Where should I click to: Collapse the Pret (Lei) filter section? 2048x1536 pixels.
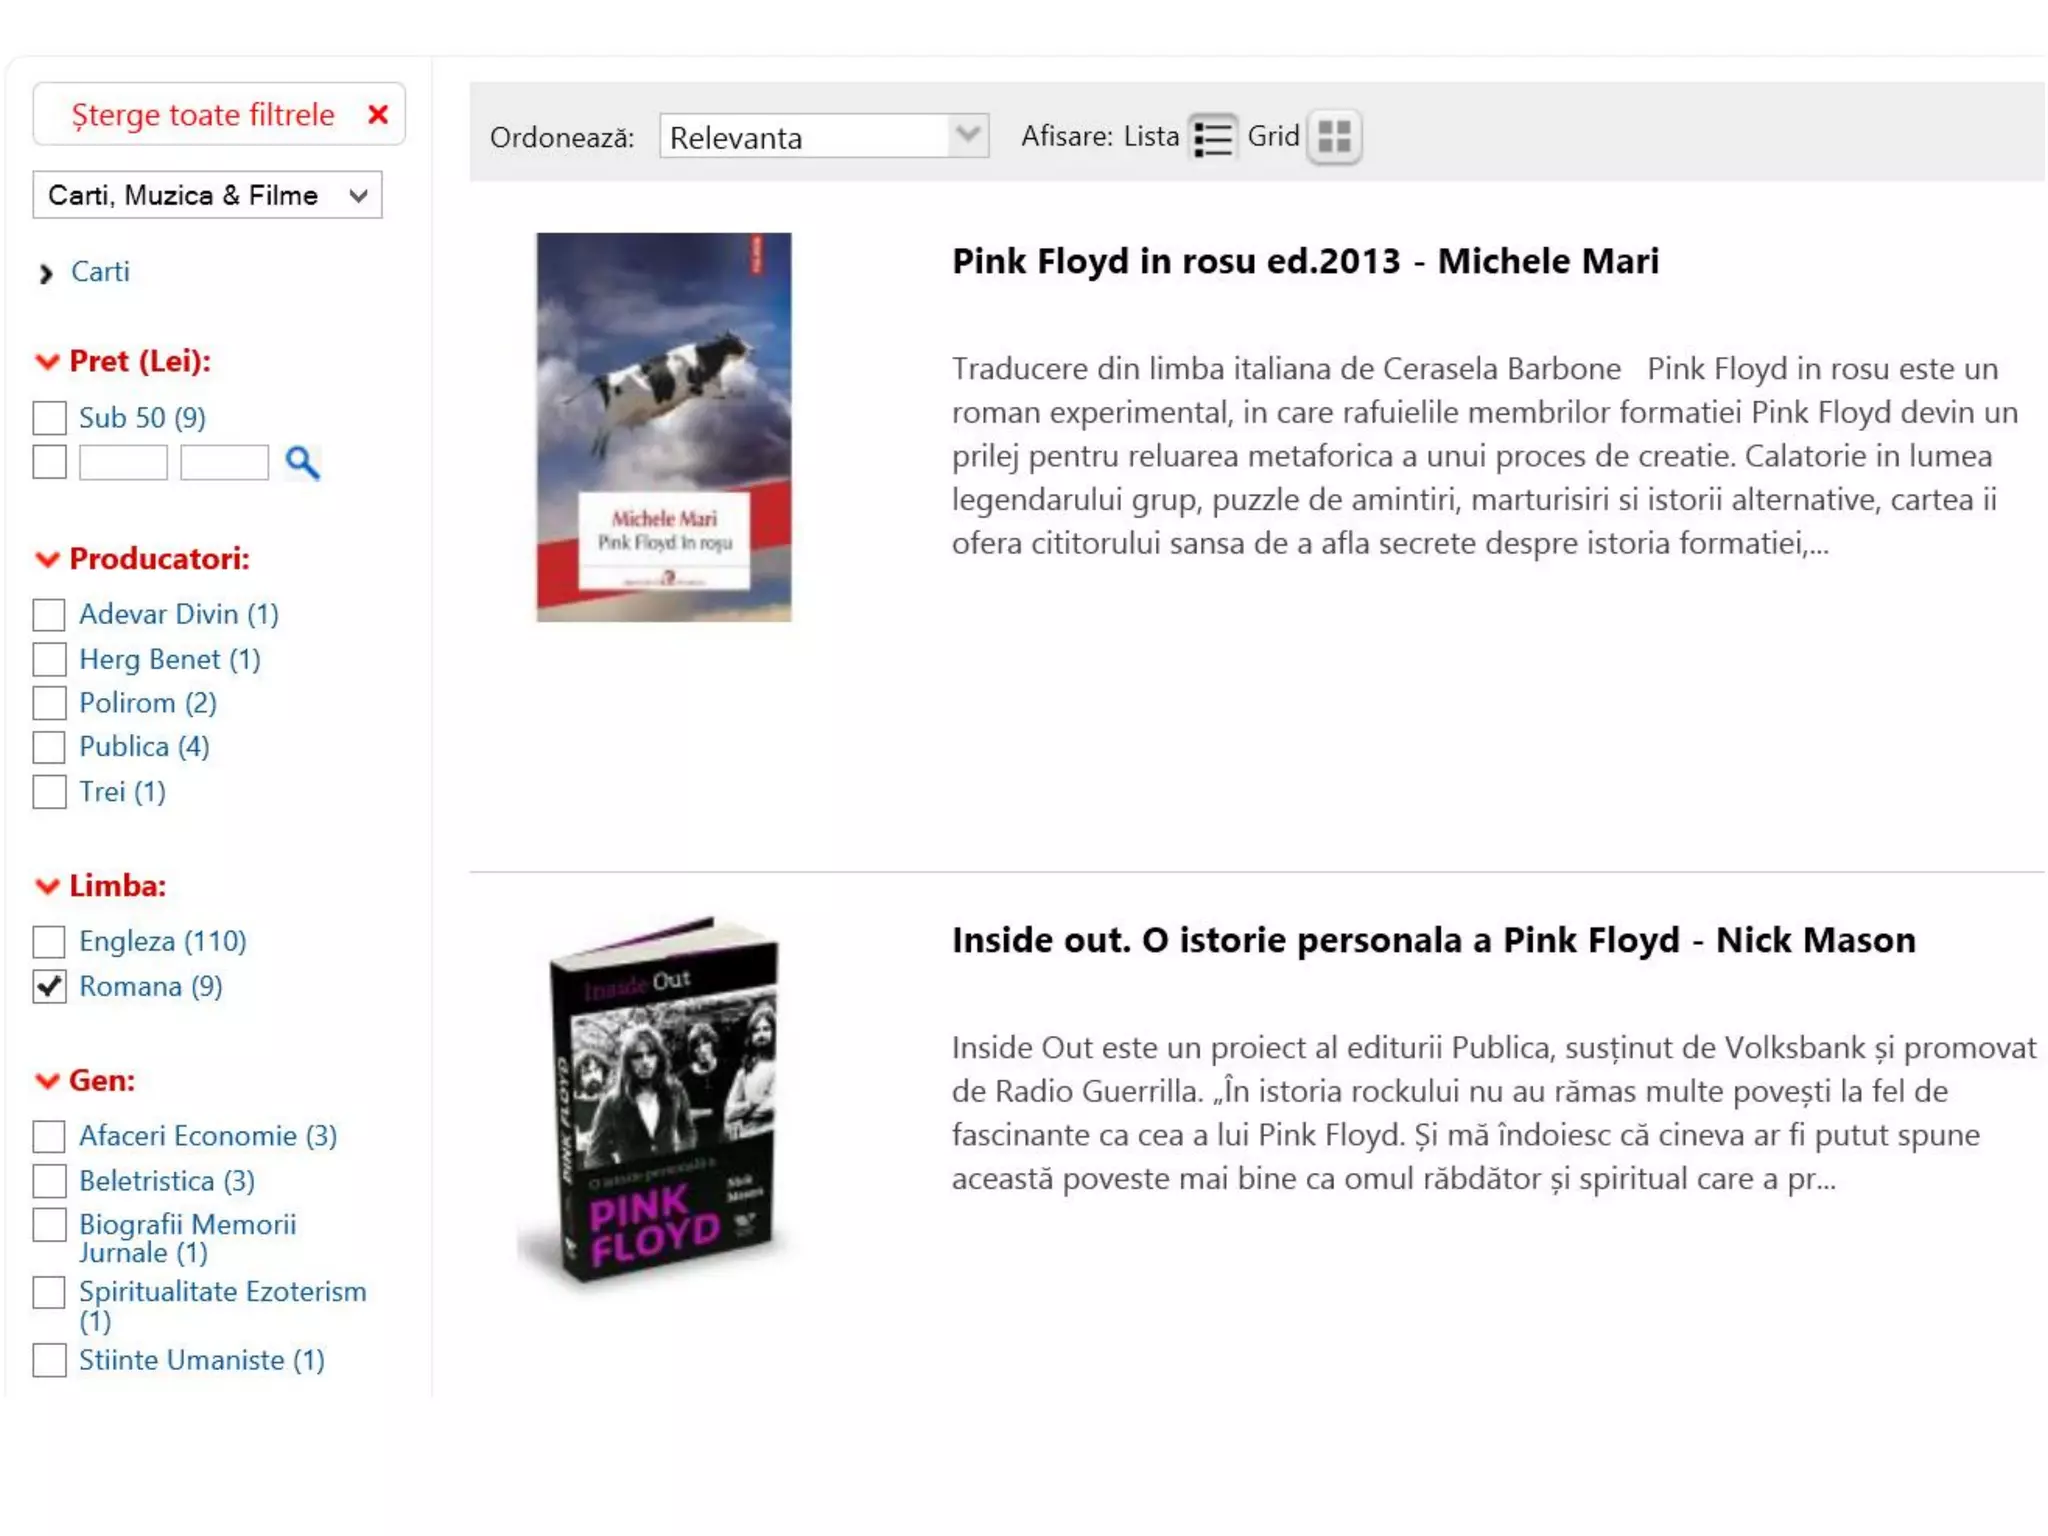tap(47, 362)
